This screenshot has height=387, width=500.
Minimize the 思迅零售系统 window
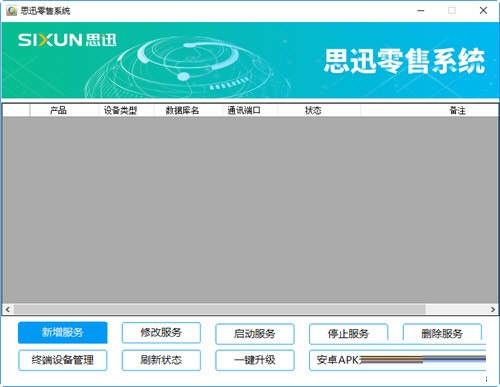(x=421, y=11)
